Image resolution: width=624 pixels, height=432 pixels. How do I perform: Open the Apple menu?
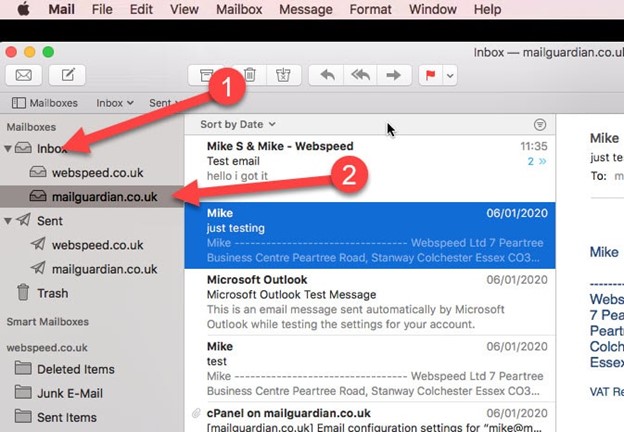tap(23, 9)
